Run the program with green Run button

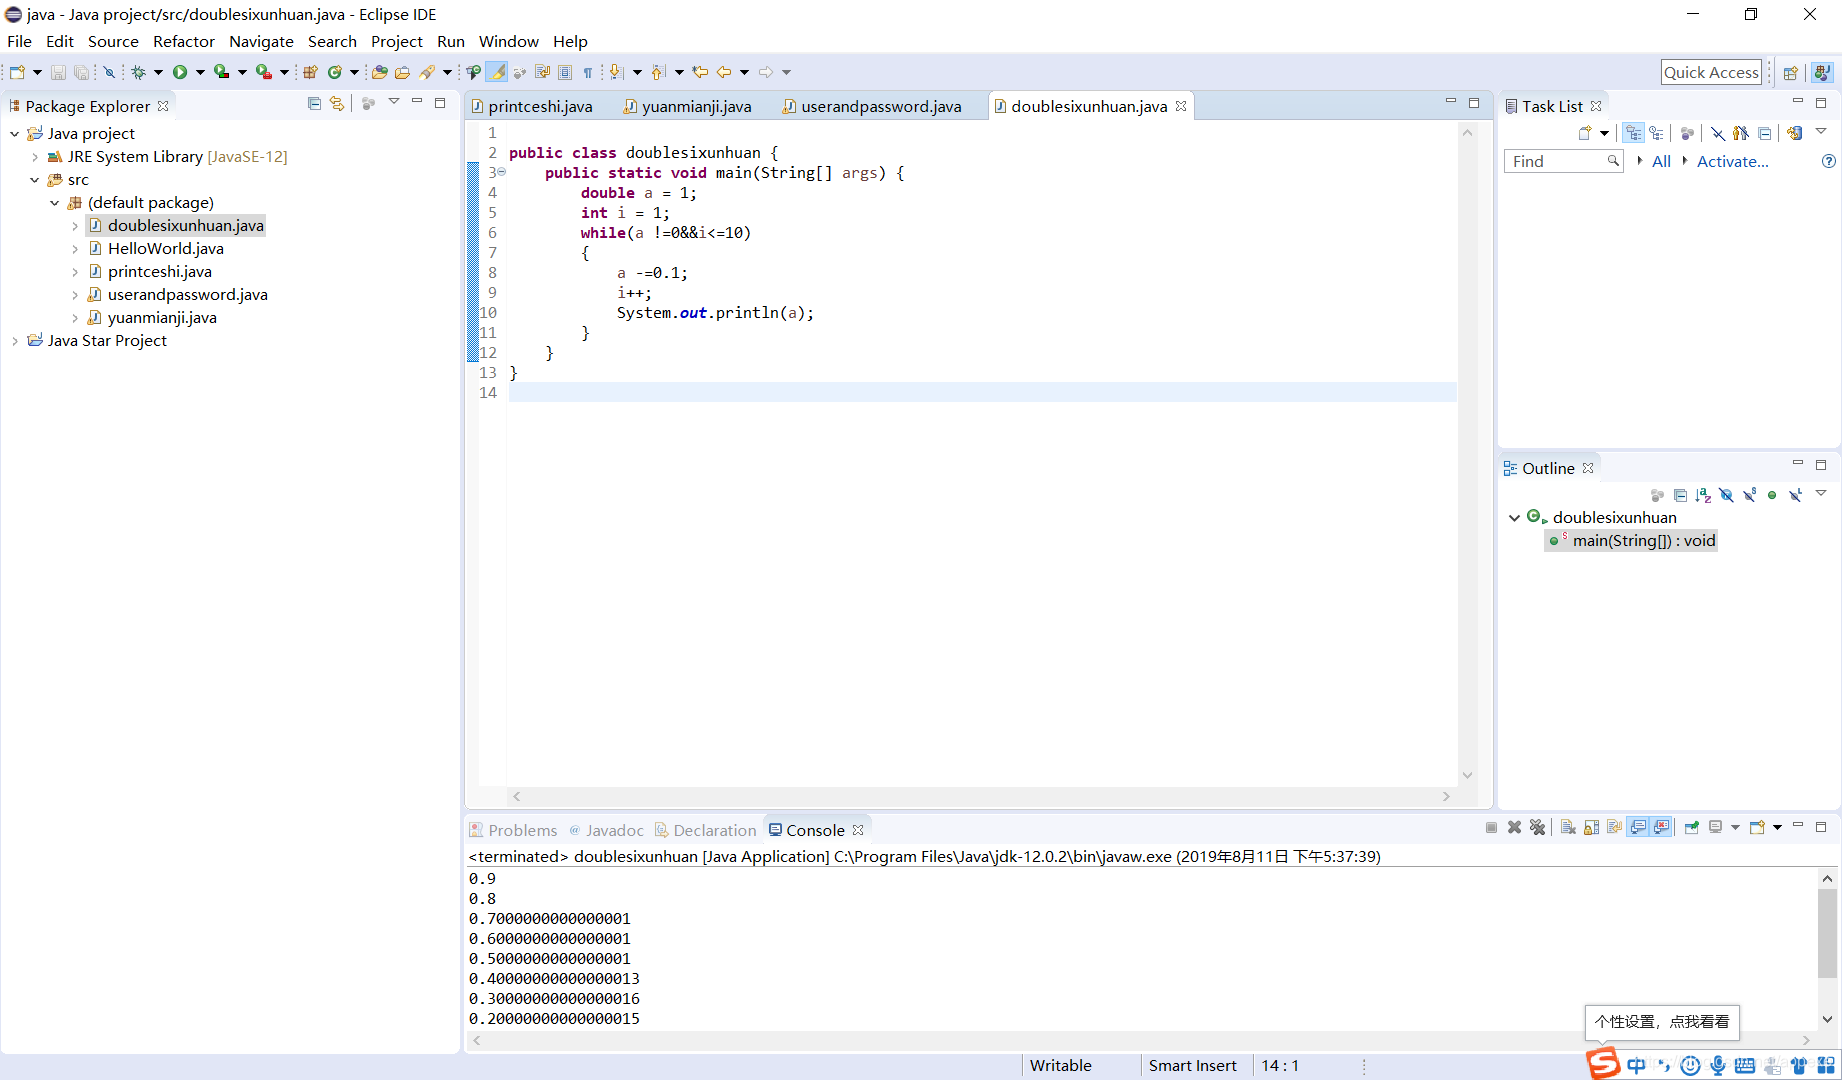point(180,72)
